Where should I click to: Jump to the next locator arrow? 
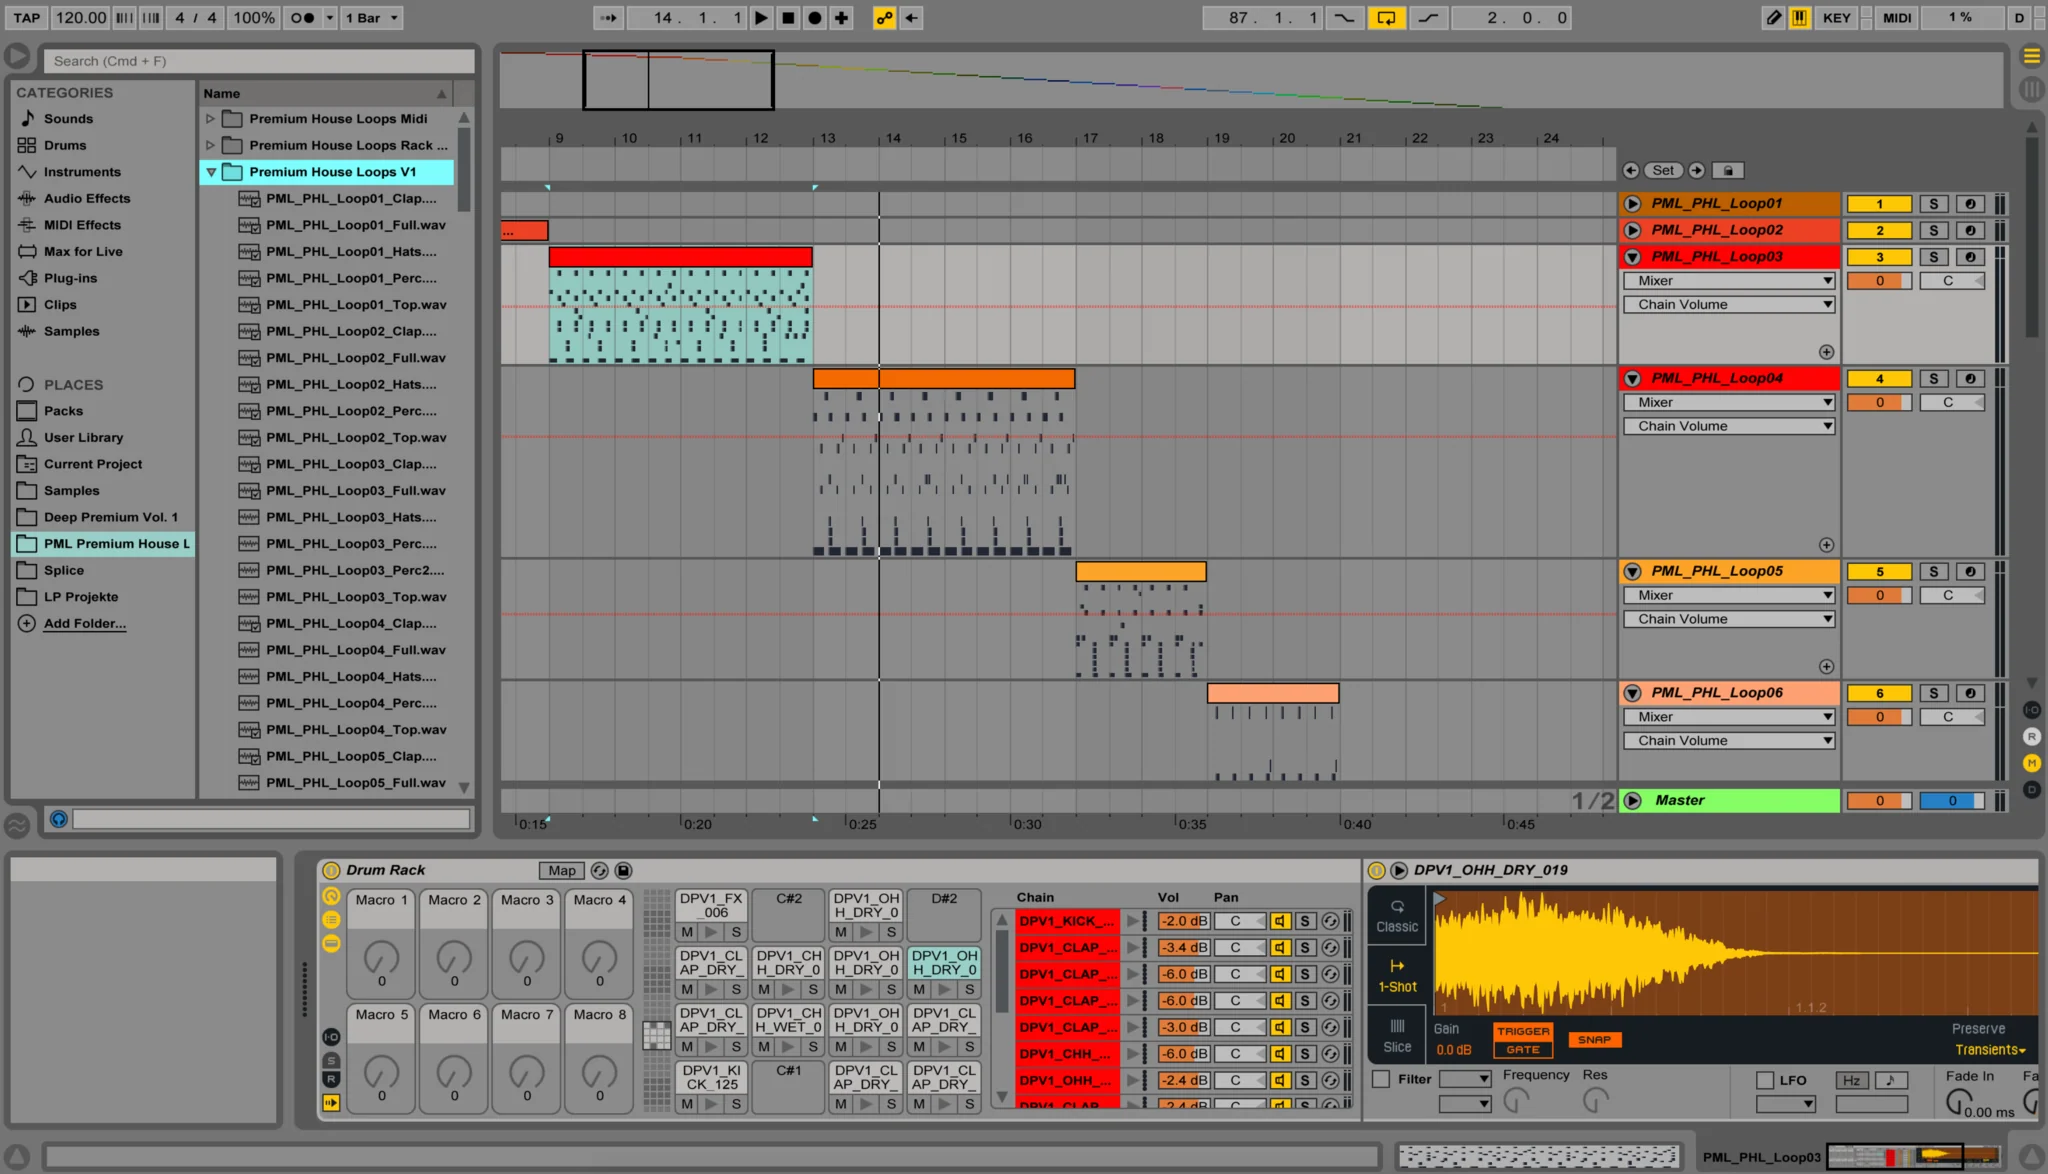tap(1696, 170)
